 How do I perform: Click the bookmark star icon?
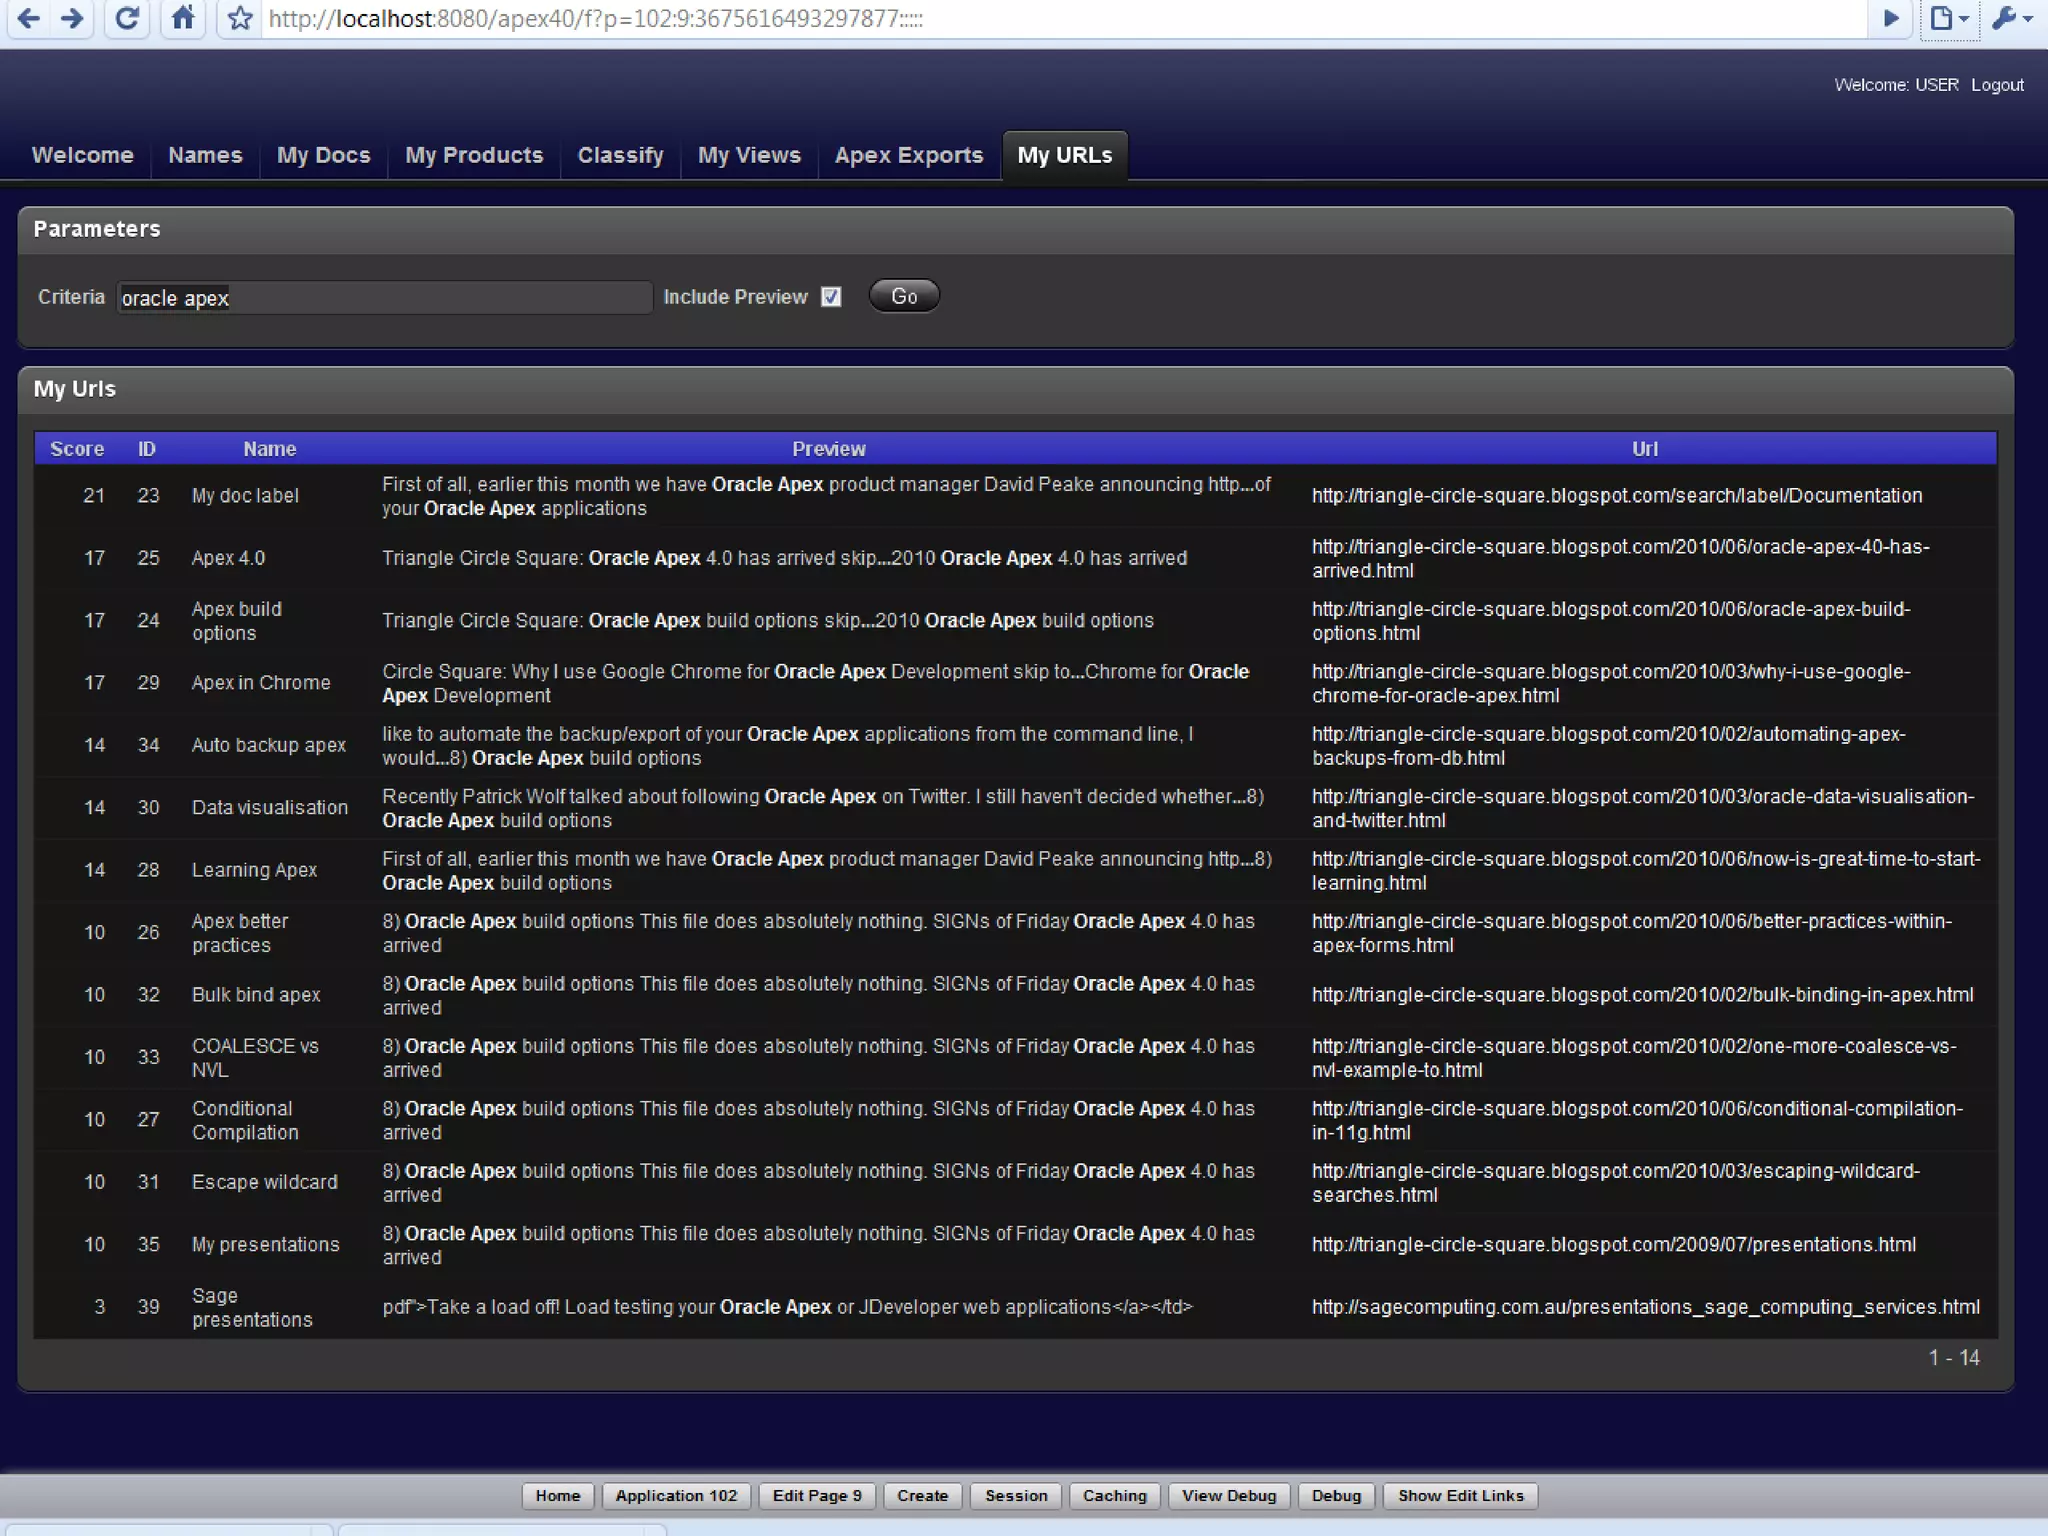[x=240, y=18]
